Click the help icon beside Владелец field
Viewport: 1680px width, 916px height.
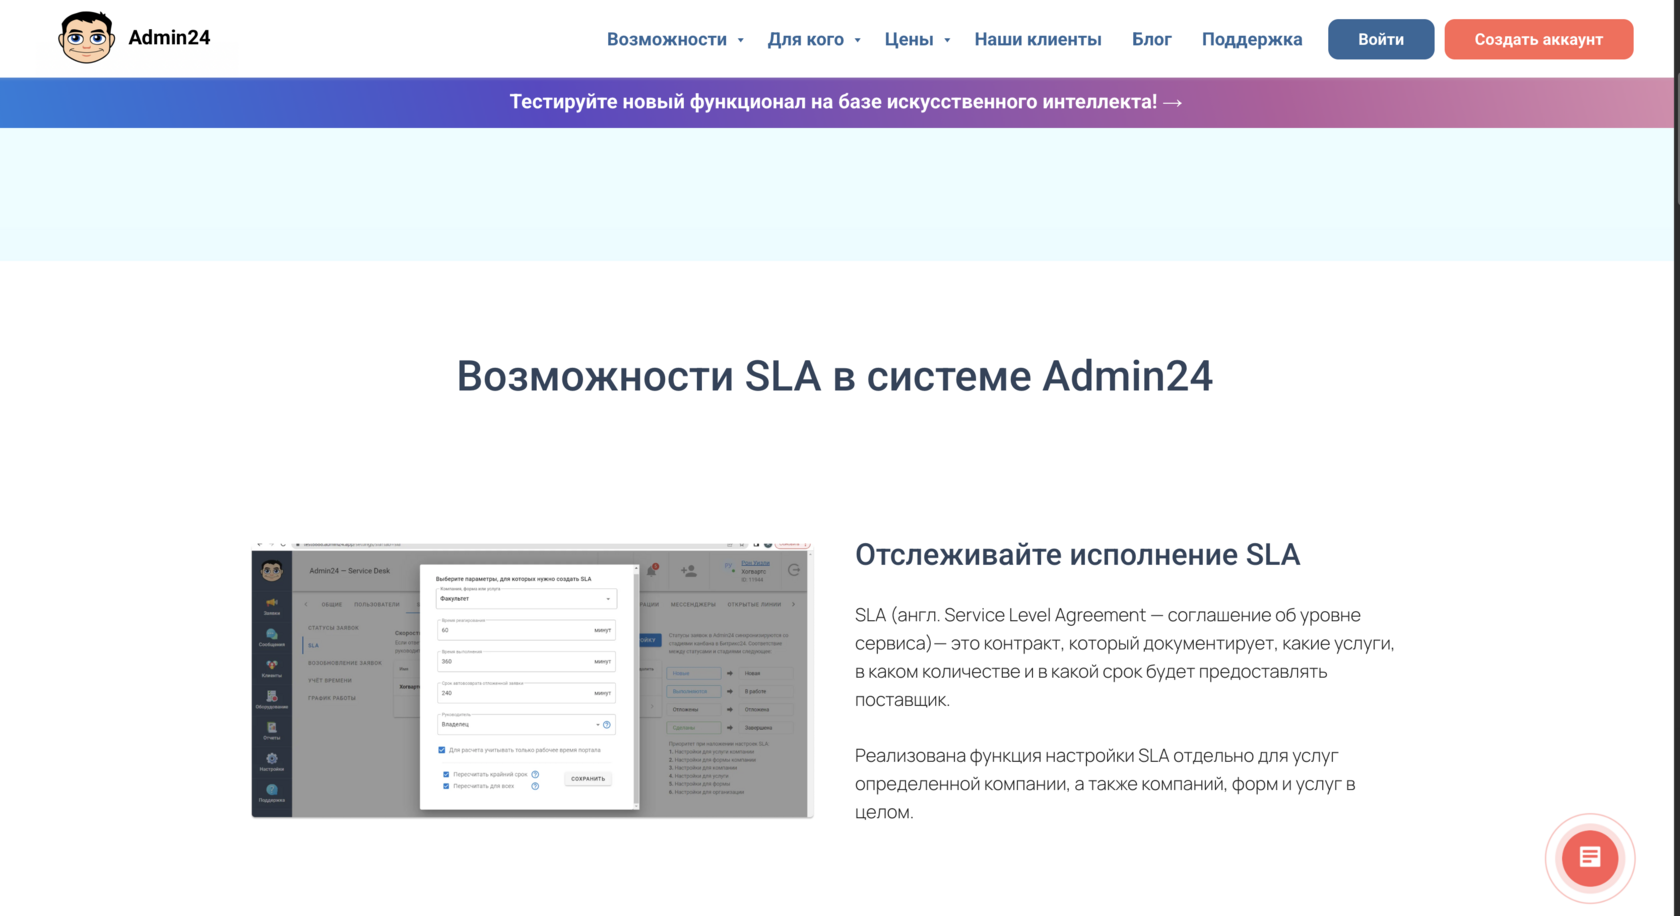pyautogui.click(x=607, y=725)
